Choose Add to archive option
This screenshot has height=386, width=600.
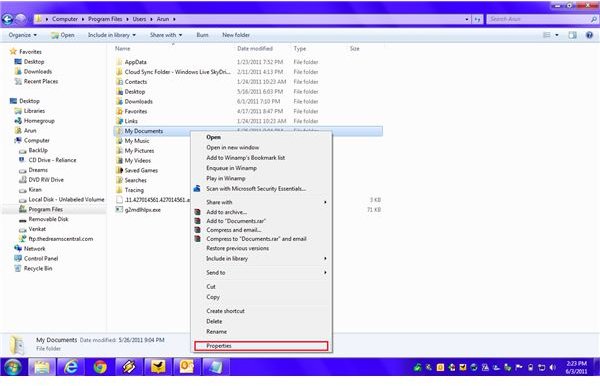point(262,212)
